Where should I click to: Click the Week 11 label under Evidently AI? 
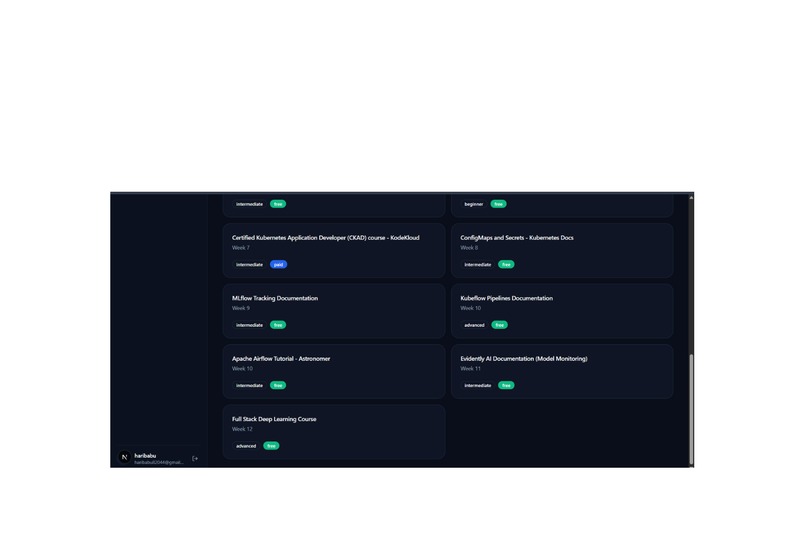click(470, 368)
